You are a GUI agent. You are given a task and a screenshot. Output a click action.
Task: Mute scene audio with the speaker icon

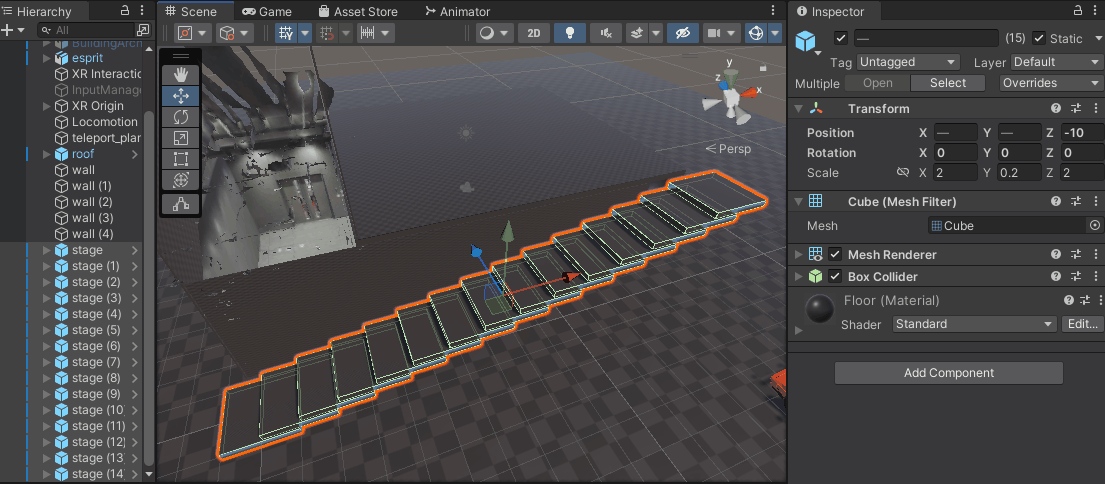[605, 33]
